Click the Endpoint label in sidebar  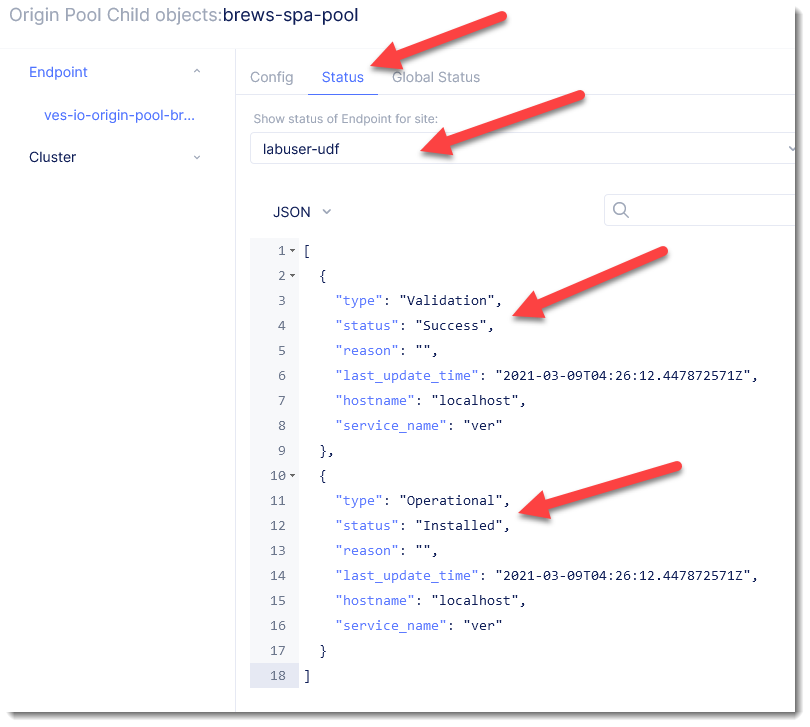[58, 72]
